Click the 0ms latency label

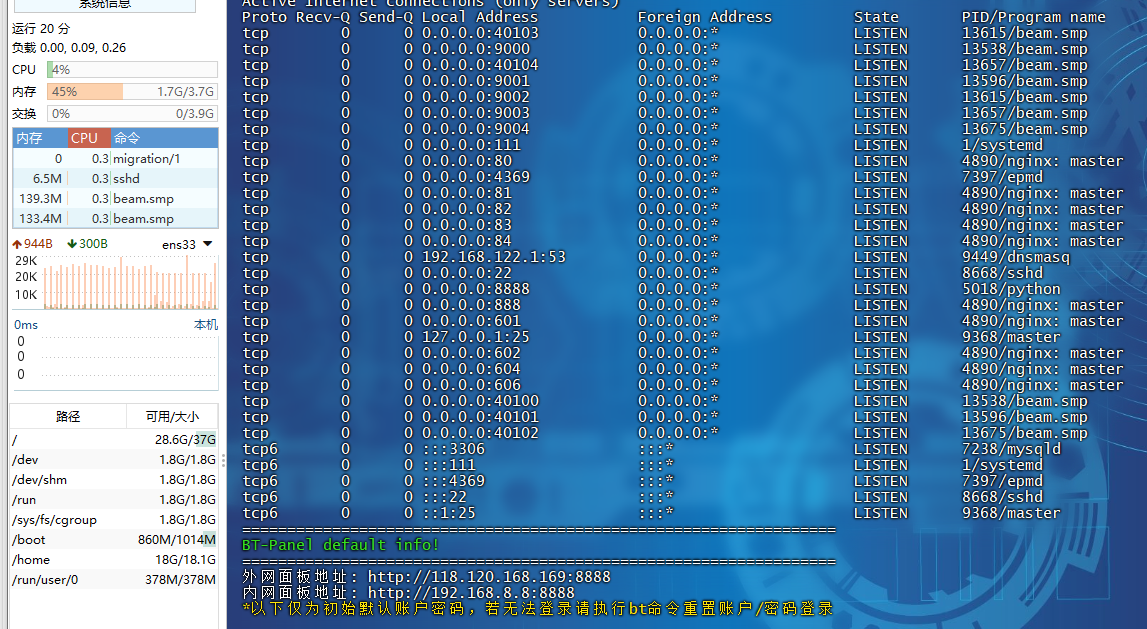(26, 325)
